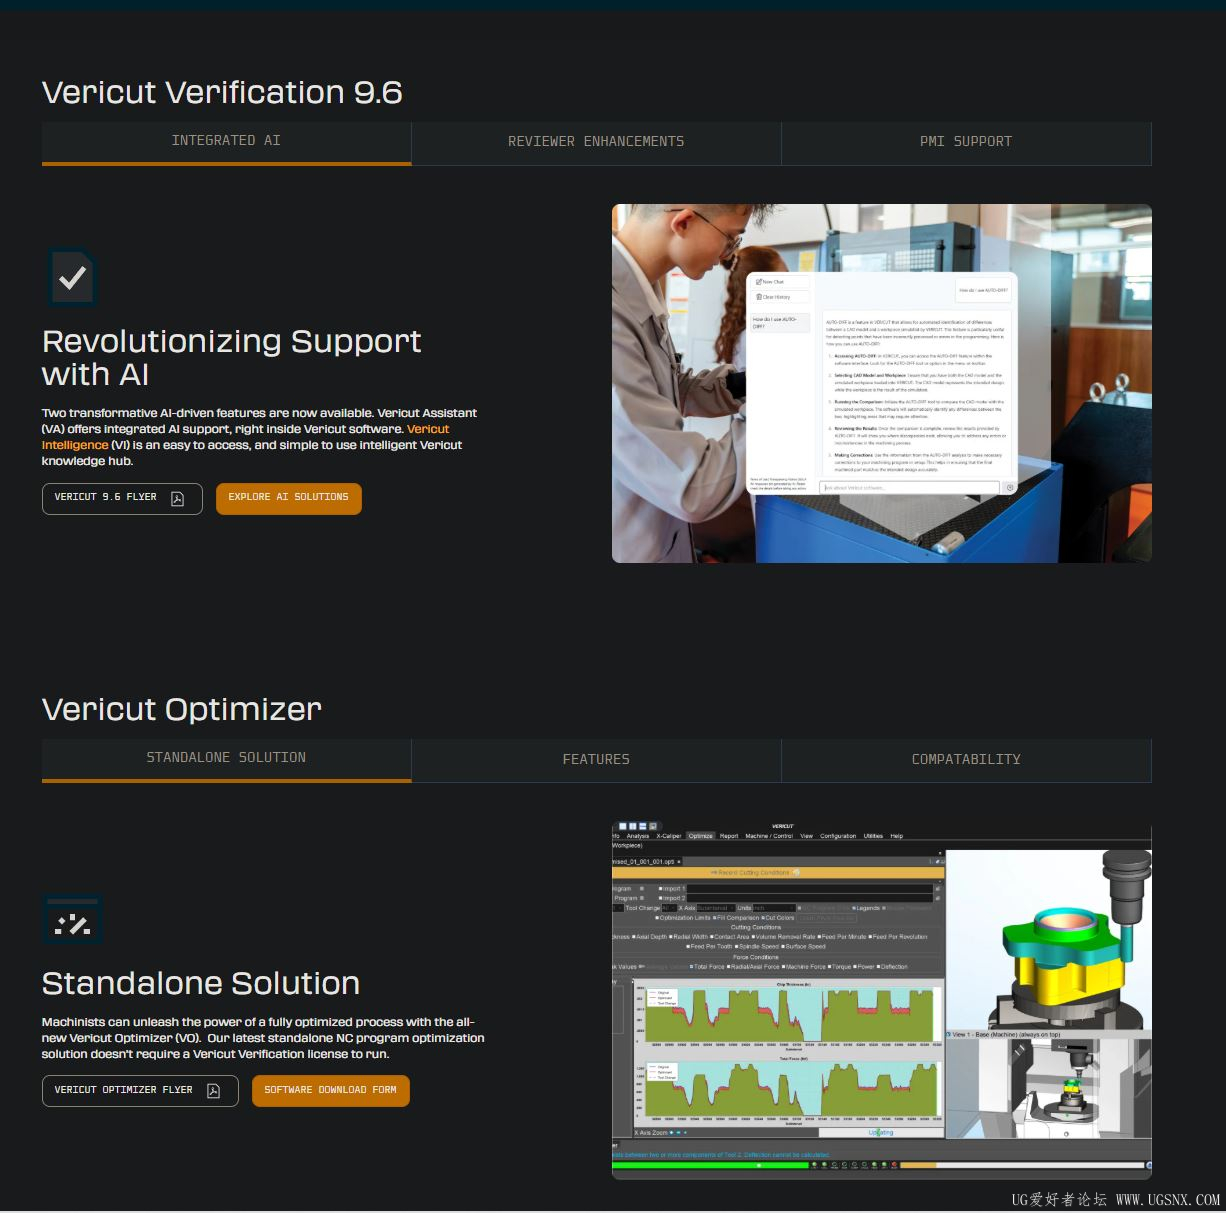Switch to Reviewer Enhancements tab
1226x1213 pixels.
pos(596,142)
